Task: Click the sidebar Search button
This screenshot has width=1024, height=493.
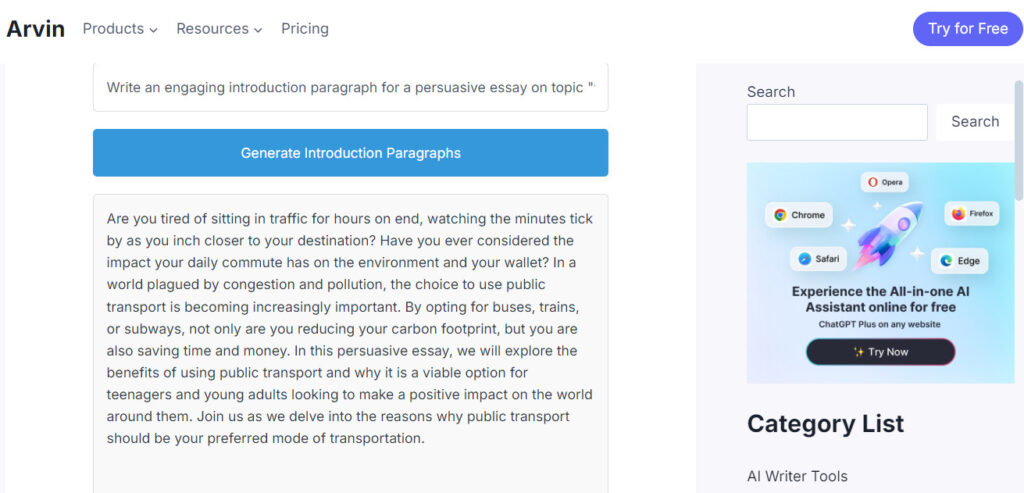Action: 974,122
